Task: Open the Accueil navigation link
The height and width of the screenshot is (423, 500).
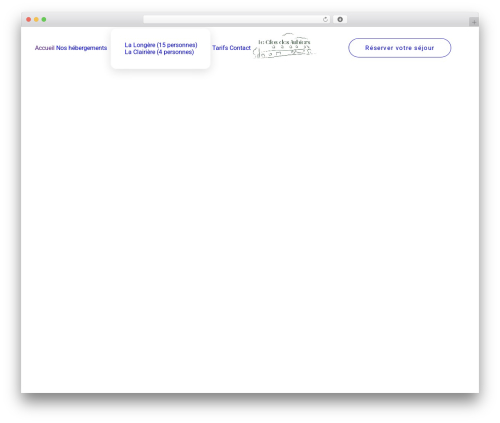Action: [45, 48]
